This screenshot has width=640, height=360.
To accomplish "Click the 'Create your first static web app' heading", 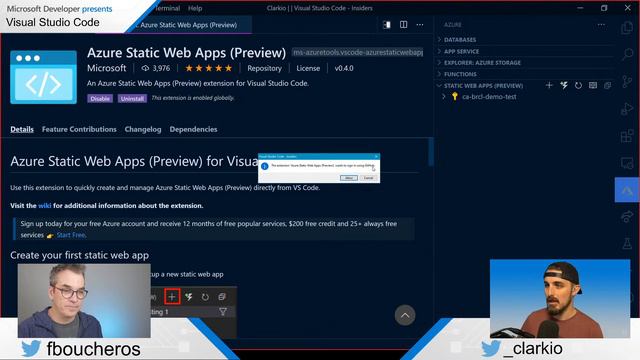I will point(80,256).
